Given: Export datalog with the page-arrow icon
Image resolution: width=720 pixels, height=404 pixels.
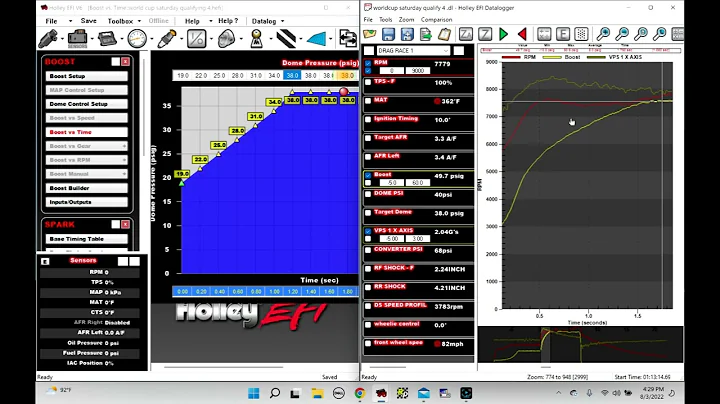Looking at the screenshot, I should click(x=426, y=34).
